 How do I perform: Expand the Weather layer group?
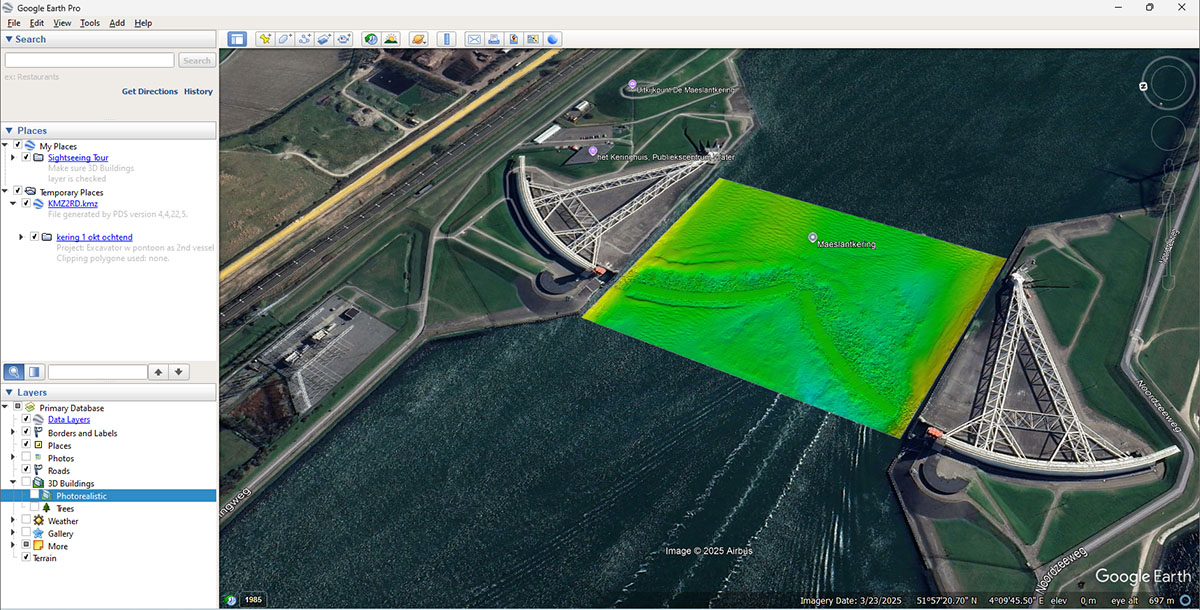pos(13,521)
